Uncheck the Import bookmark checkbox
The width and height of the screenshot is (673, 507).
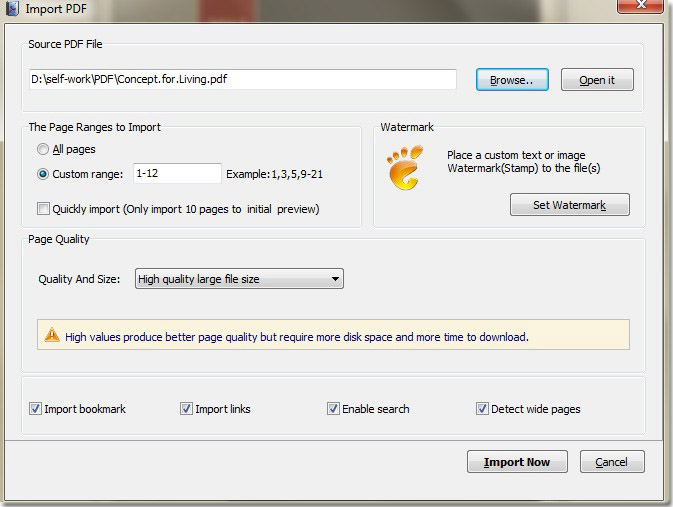tap(35, 409)
